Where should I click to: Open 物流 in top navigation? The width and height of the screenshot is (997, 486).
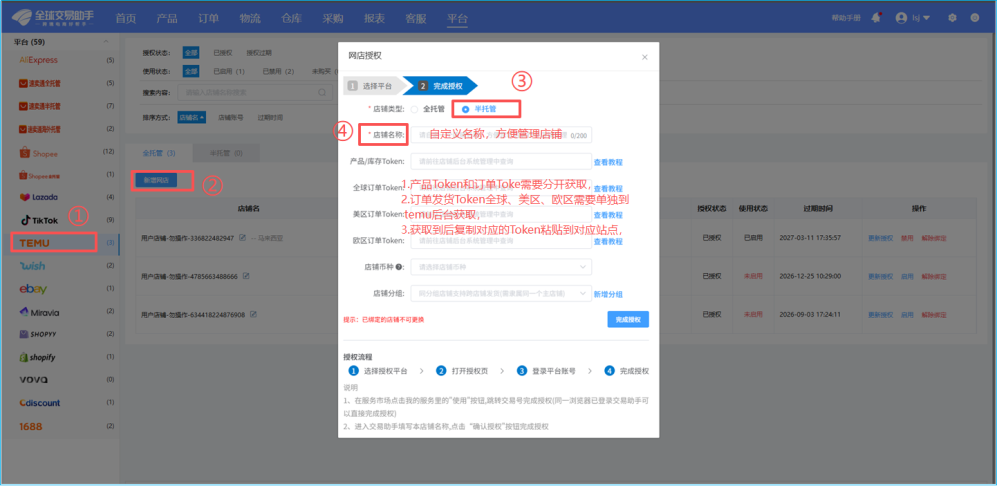pos(250,18)
